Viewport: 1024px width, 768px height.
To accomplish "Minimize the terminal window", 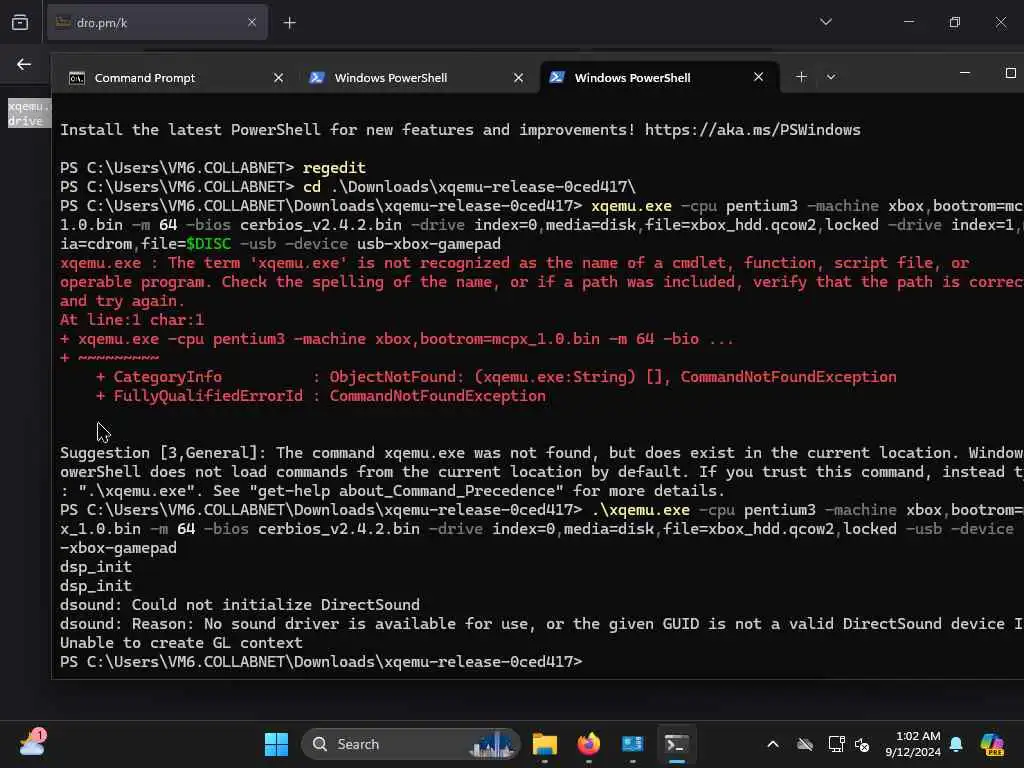I will pyautogui.click(x=965, y=72).
